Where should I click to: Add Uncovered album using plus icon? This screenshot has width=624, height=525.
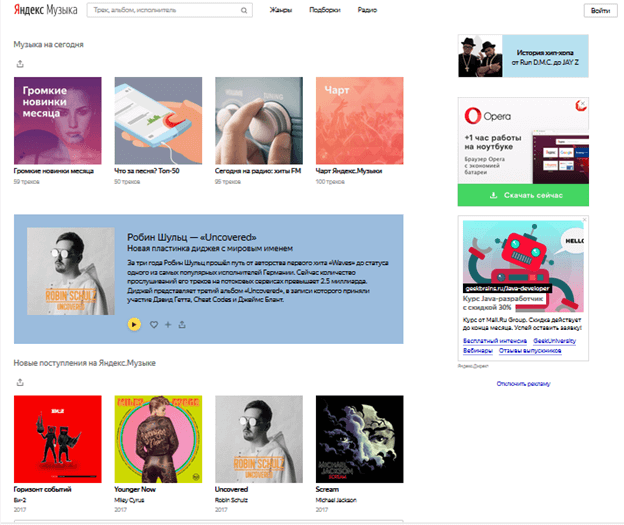pyautogui.click(x=168, y=325)
